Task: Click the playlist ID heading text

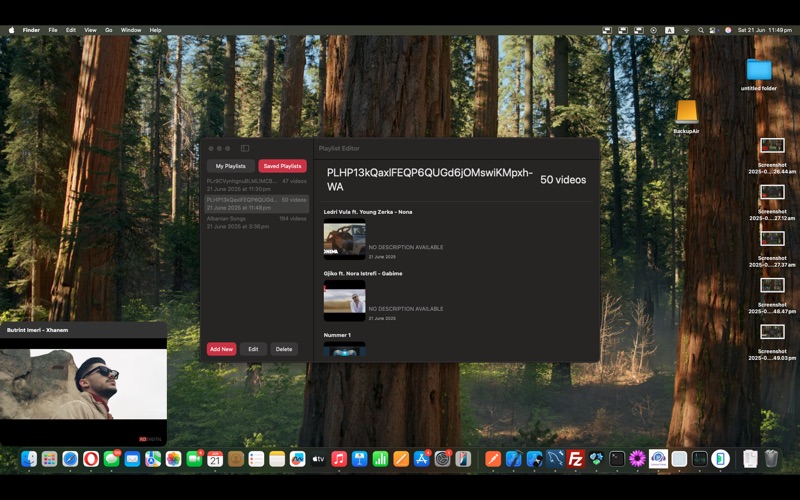Action: 430,180
